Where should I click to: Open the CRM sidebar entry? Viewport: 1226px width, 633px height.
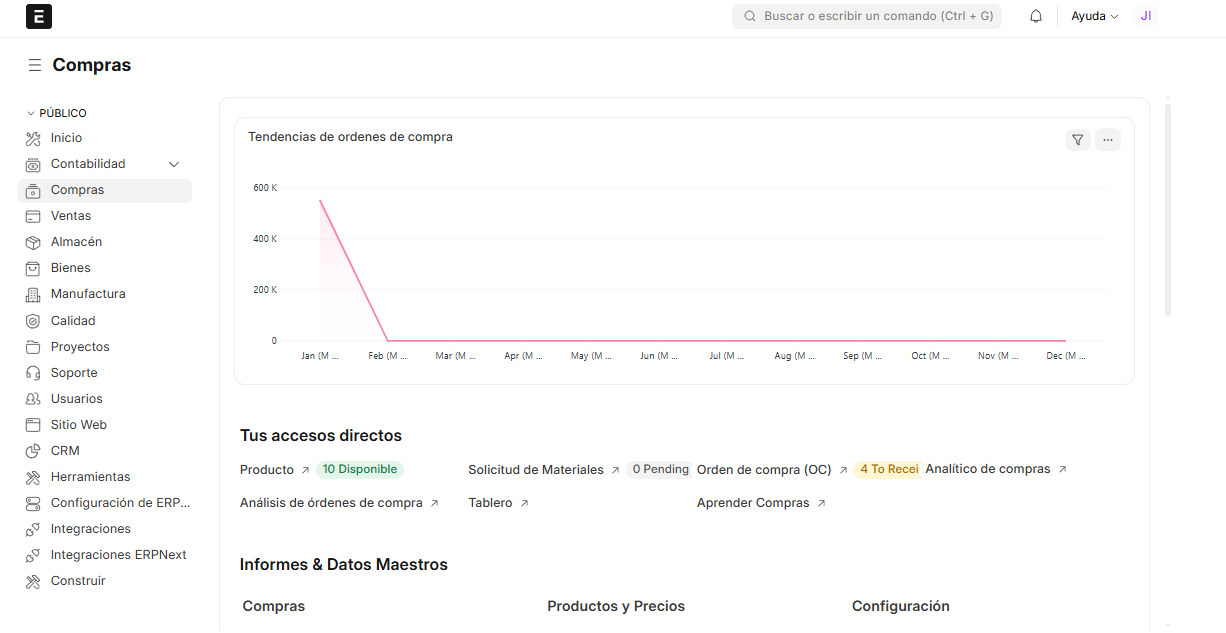(x=65, y=451)
